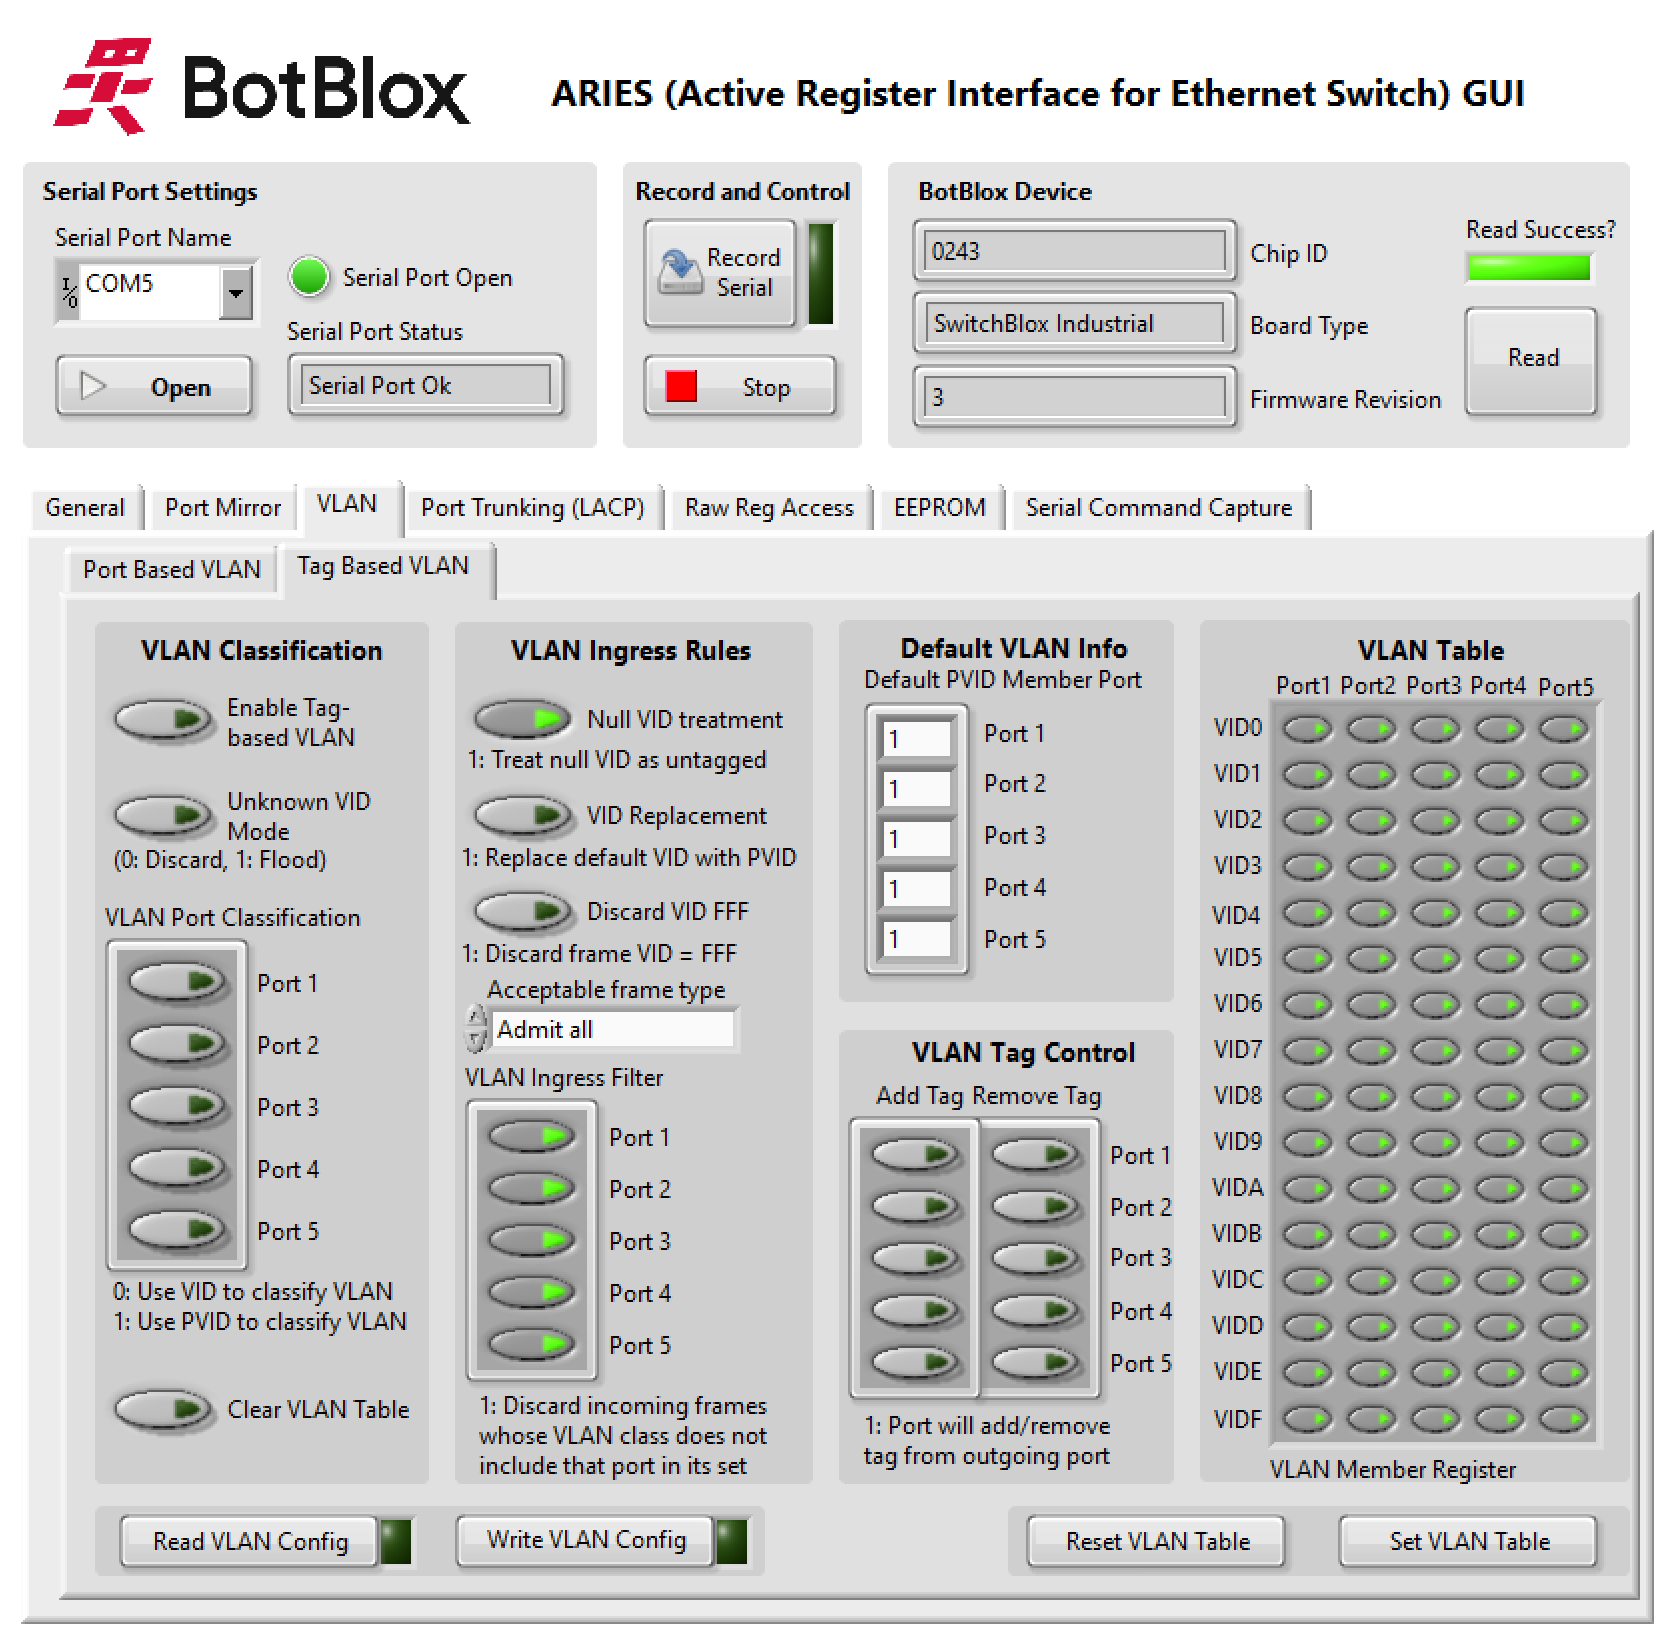The height and width of the screenshot is (1644, 1678).
Task: Click the Set VLAN Table button
Action: point(1468,1541)
